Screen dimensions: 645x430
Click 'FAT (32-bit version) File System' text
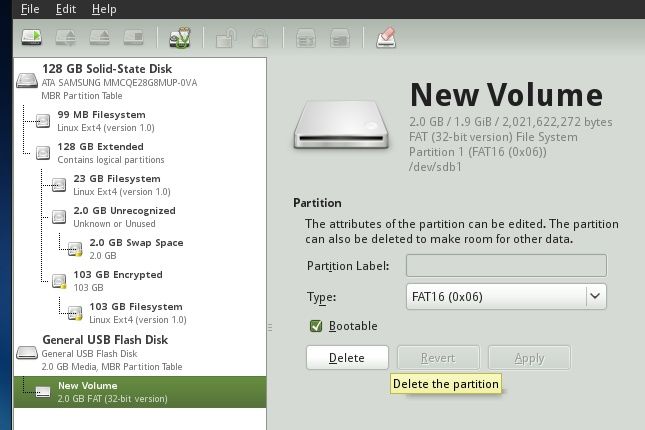coord(493,137)
